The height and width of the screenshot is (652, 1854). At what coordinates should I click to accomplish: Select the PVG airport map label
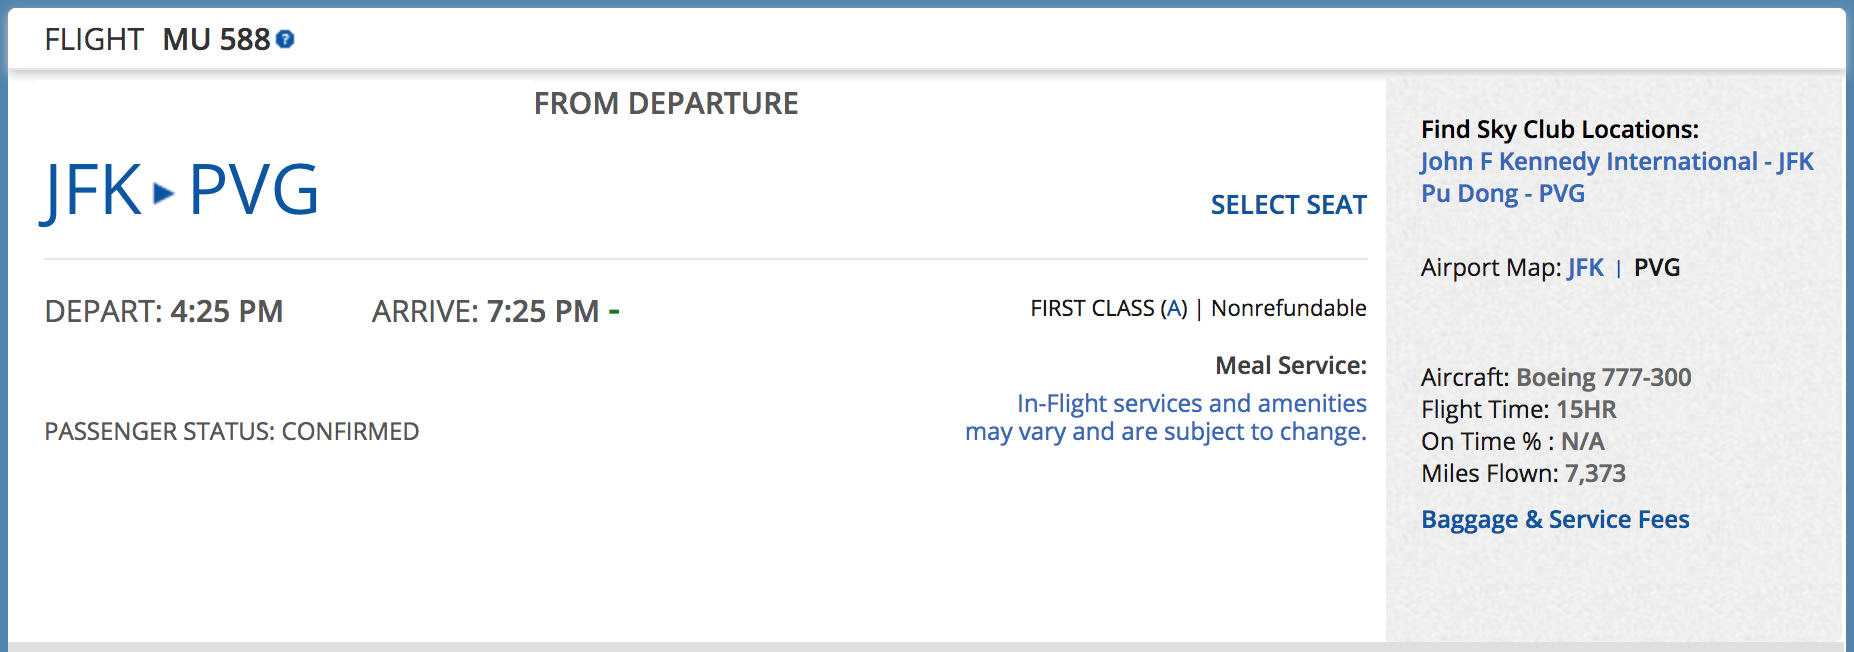1657,268
